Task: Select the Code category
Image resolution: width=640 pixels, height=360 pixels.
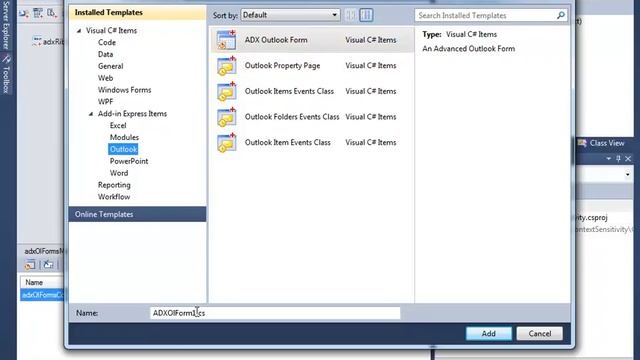Action: tap(107, 42)
